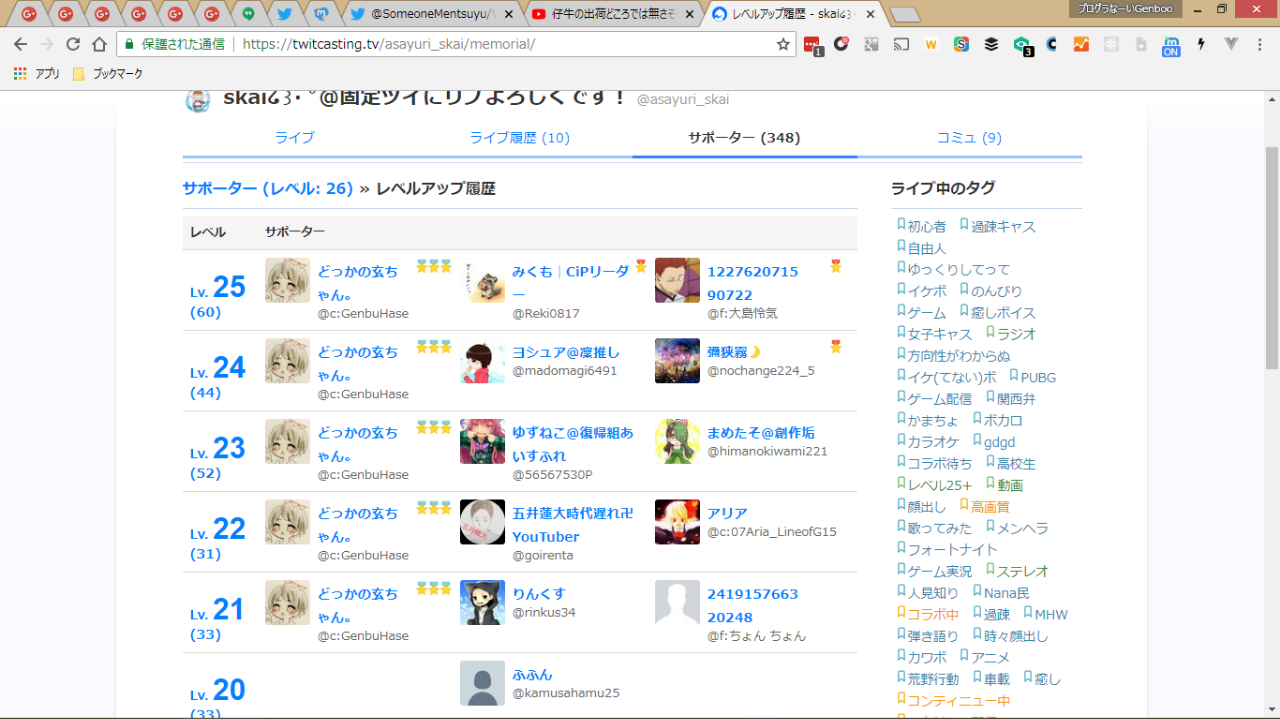Click the red extension icon with badge 1
The height and width of the screenshot is (719, 1280).
point(813,45)
